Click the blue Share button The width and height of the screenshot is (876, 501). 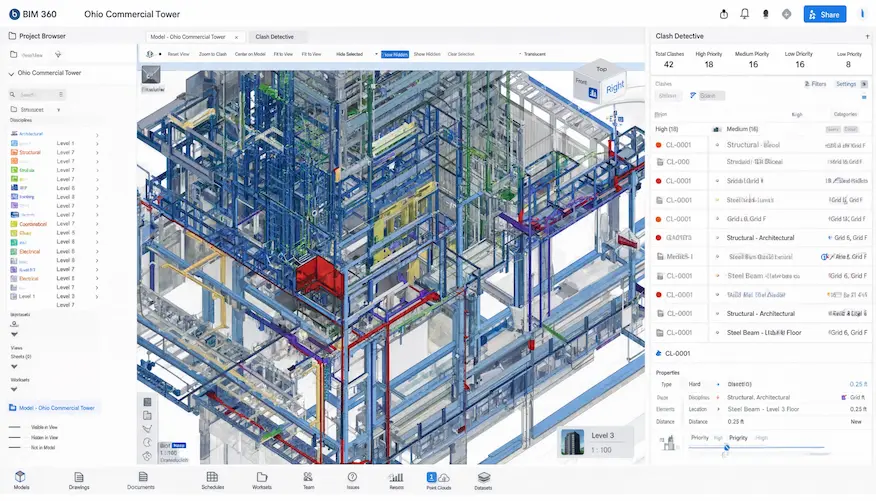[x=825, y=15]
